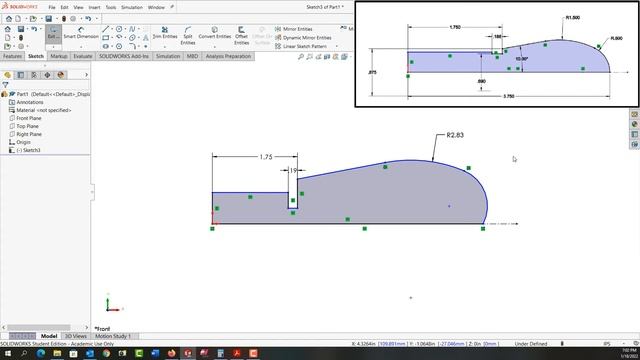Open the Undo dropdown arrow in quick access bar
This screenshot has width=640, height=360.
(x=97, y=19)
